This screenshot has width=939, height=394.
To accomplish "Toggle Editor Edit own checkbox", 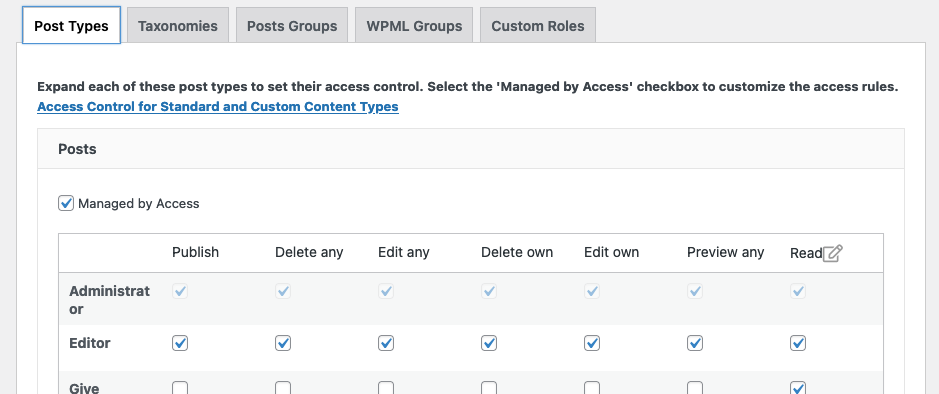I will (x=592, y=343).
